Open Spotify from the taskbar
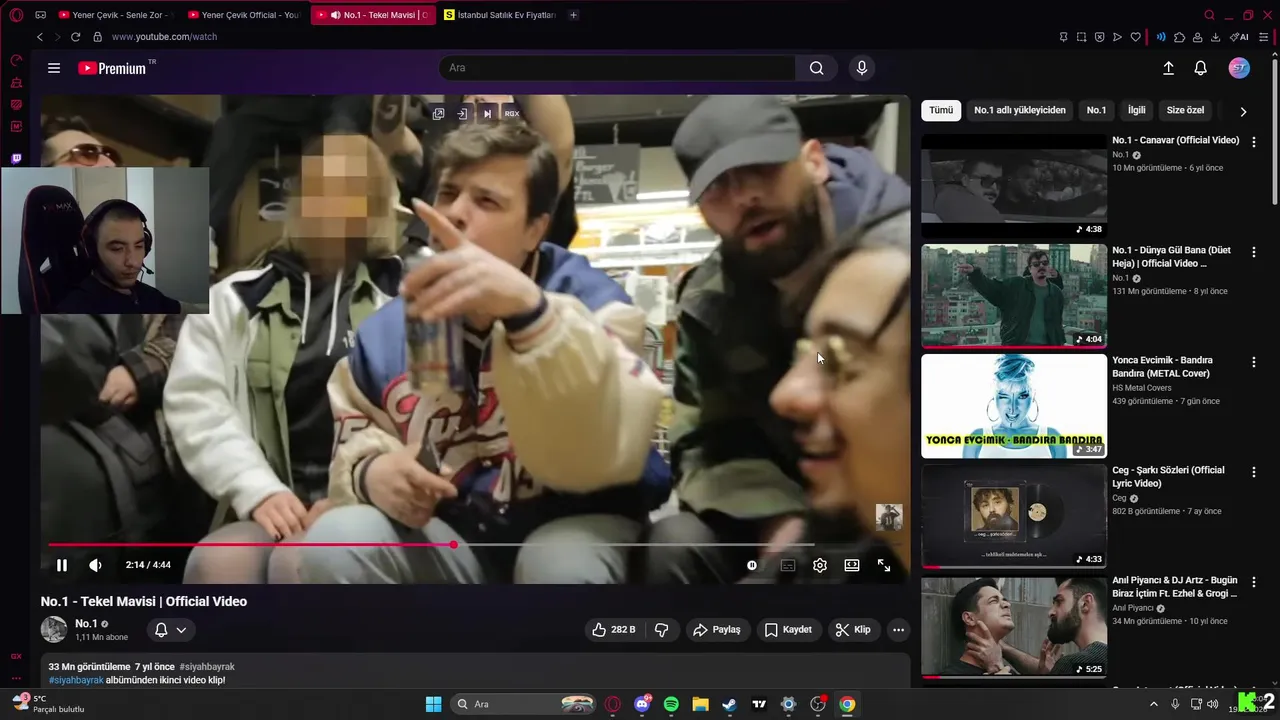The width and height of the screenshot is (1280, 720). tap(671, 704)
